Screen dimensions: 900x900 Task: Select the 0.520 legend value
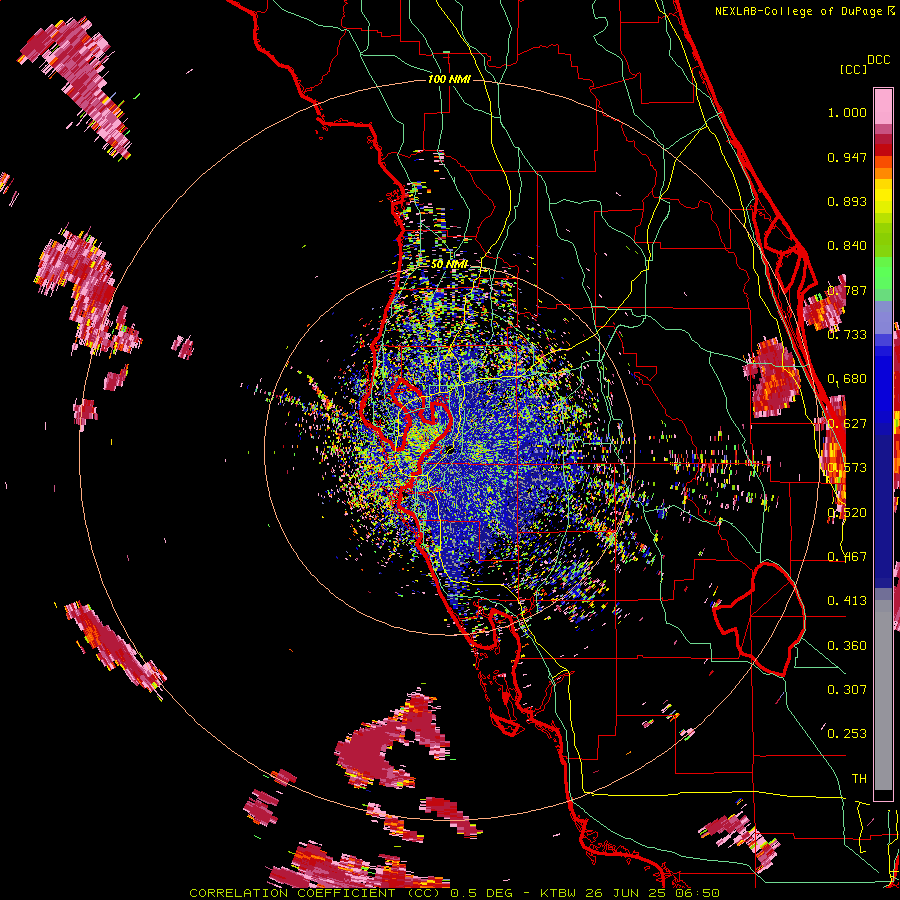coord(847,513)
